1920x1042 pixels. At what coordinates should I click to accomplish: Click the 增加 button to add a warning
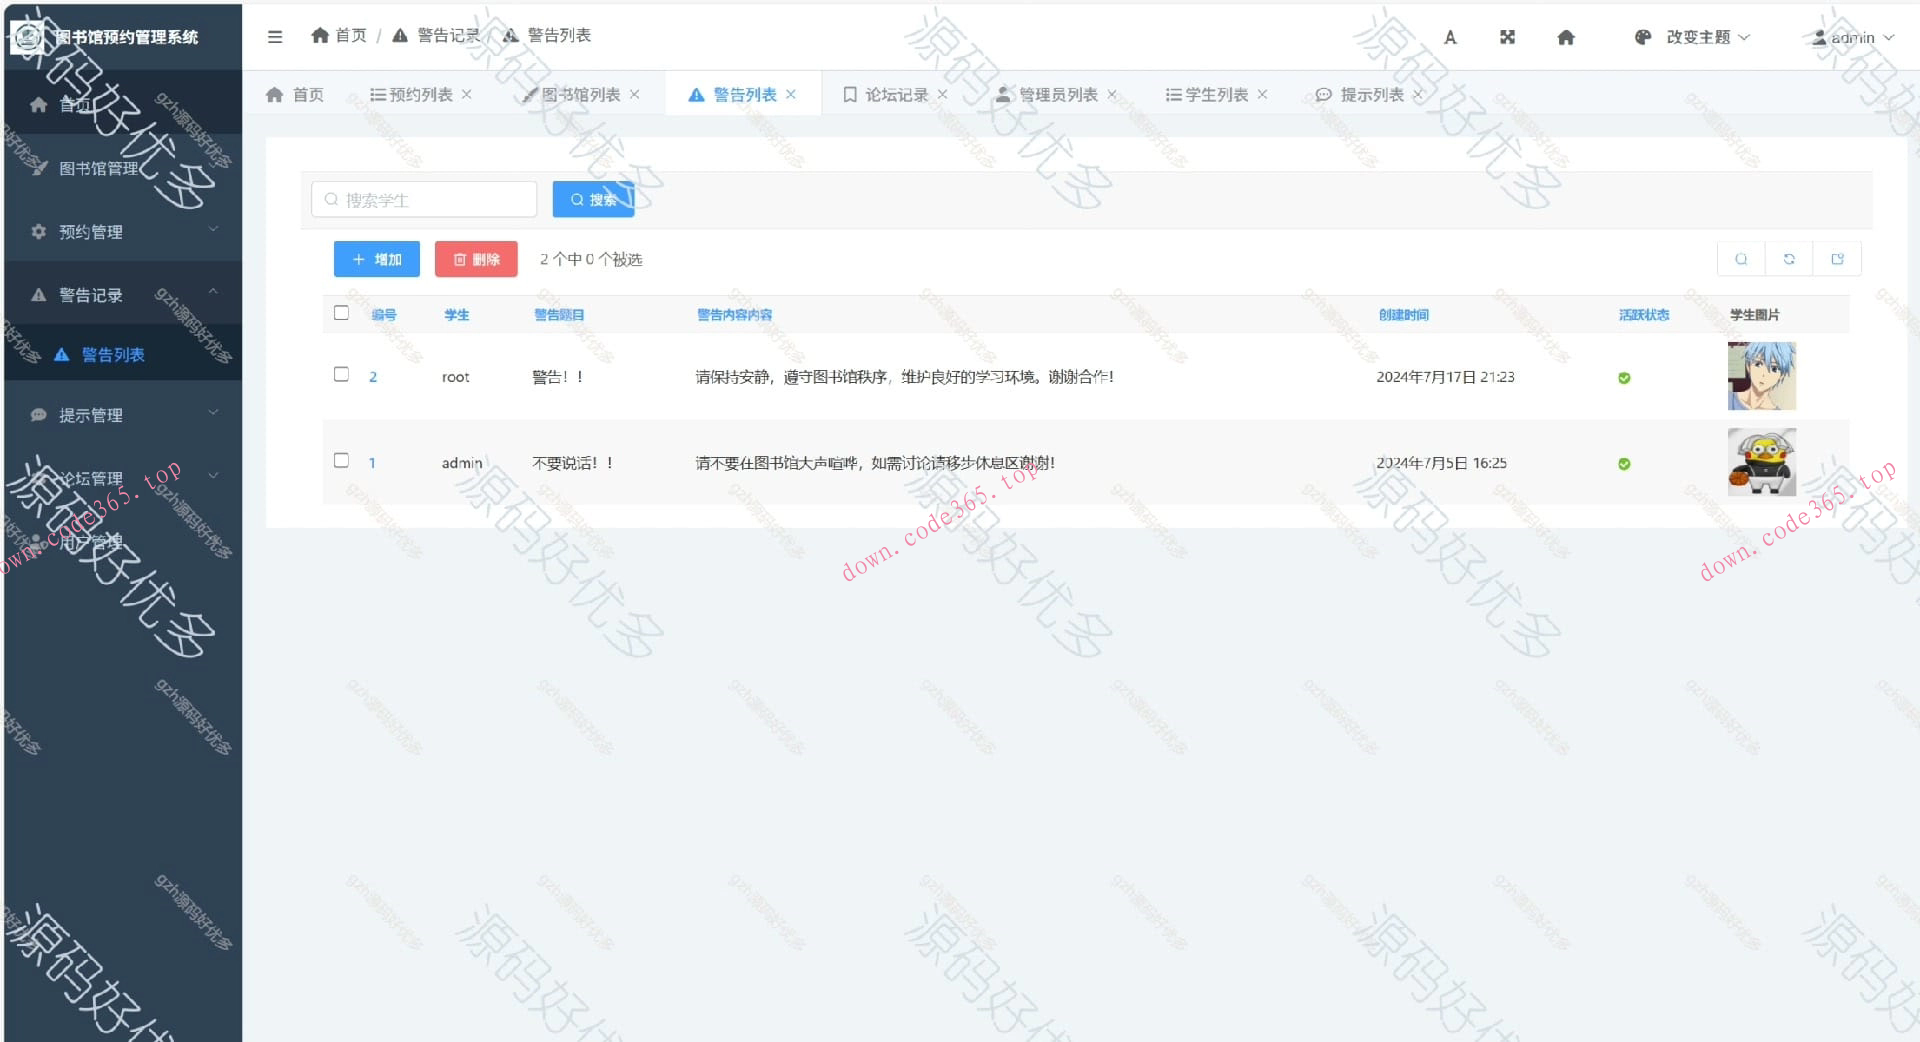click(376, 258)
